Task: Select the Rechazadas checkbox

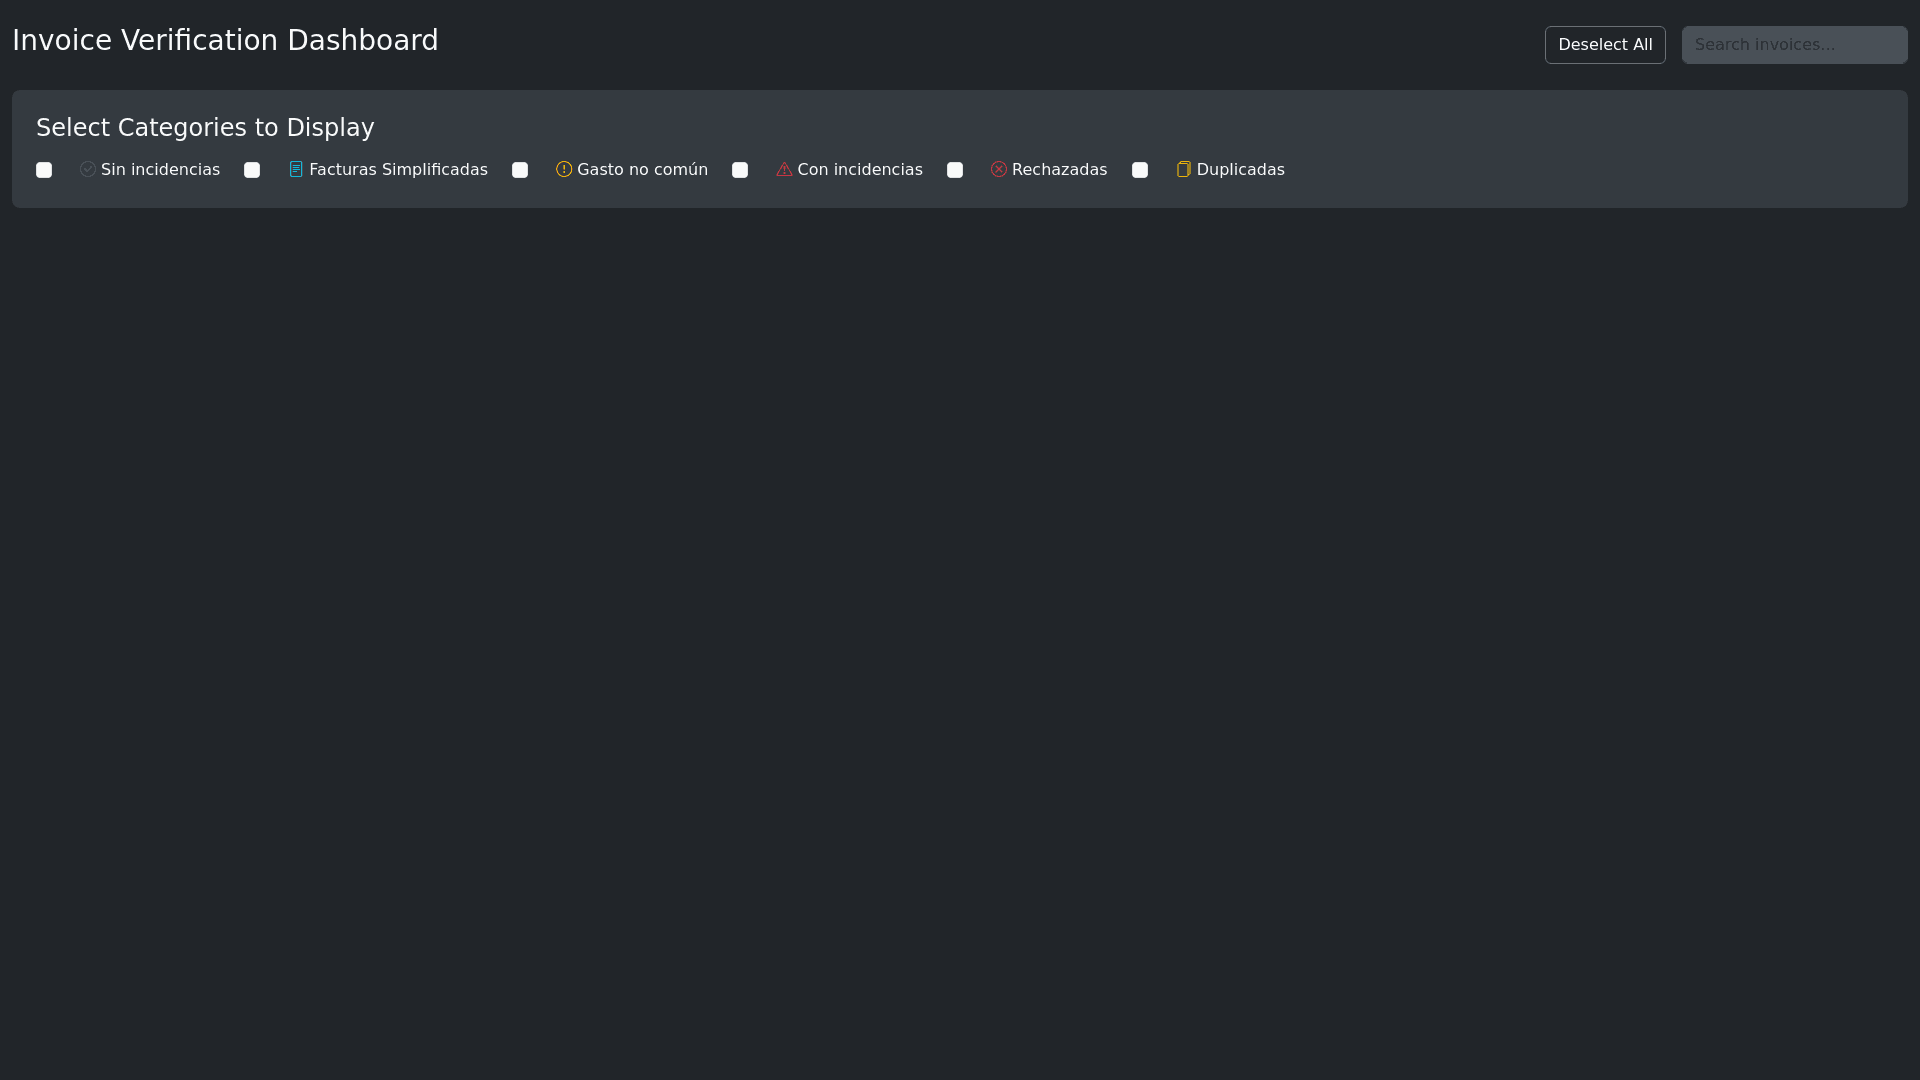Action: (x=955, y=170)
